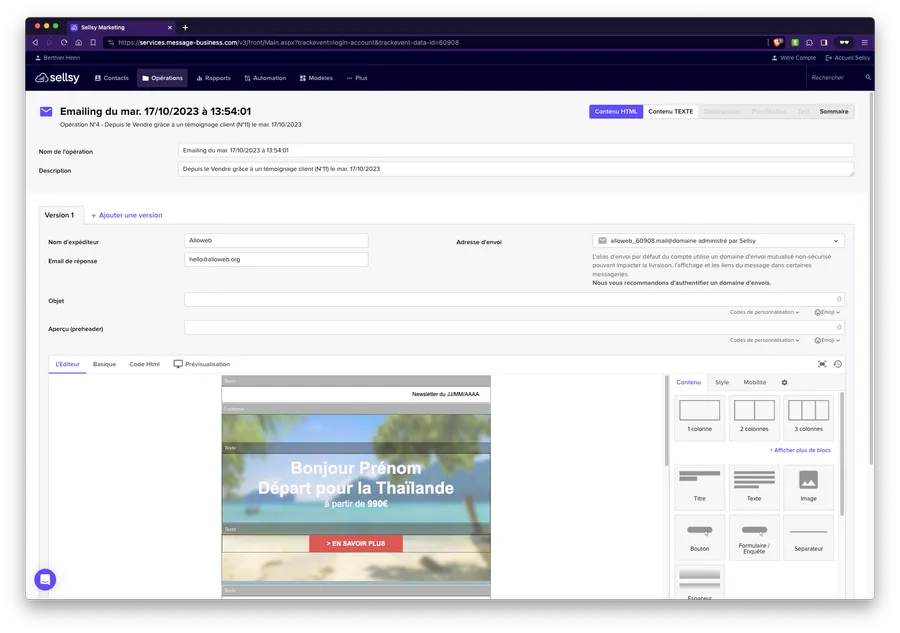Switch to the Mobilité panel tab
The height and width of the screenshot is (633, 900).
click(x=755, y=382)
